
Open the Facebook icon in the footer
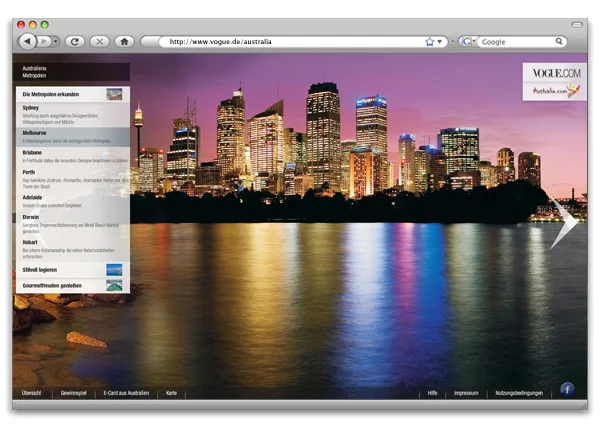(567, 389)
